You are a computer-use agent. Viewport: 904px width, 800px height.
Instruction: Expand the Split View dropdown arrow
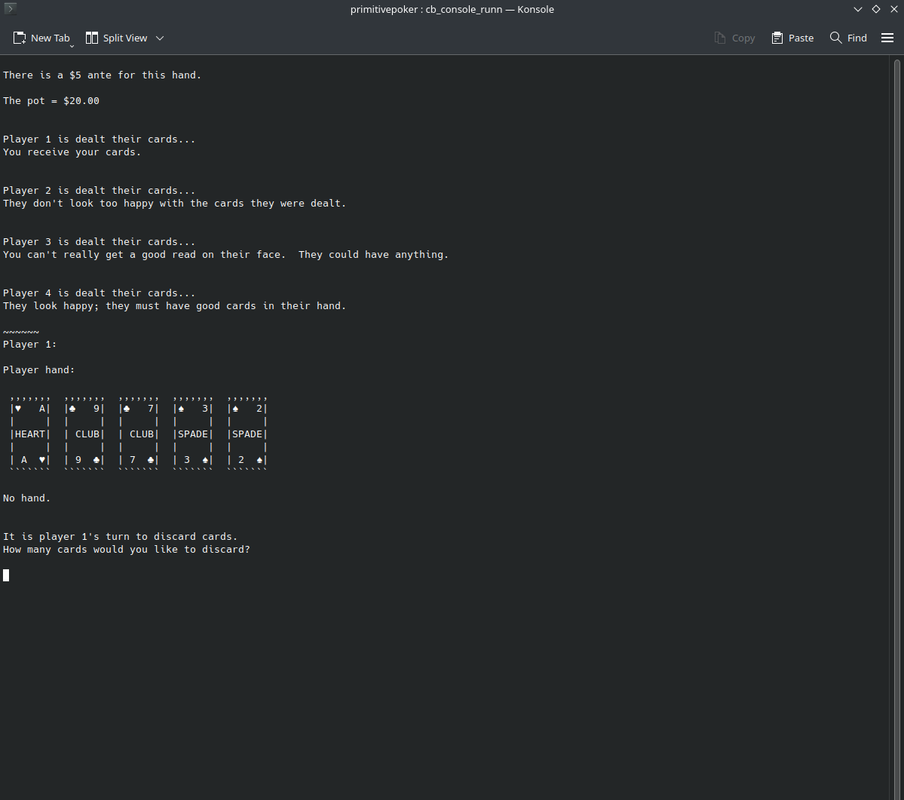(160, 38)
